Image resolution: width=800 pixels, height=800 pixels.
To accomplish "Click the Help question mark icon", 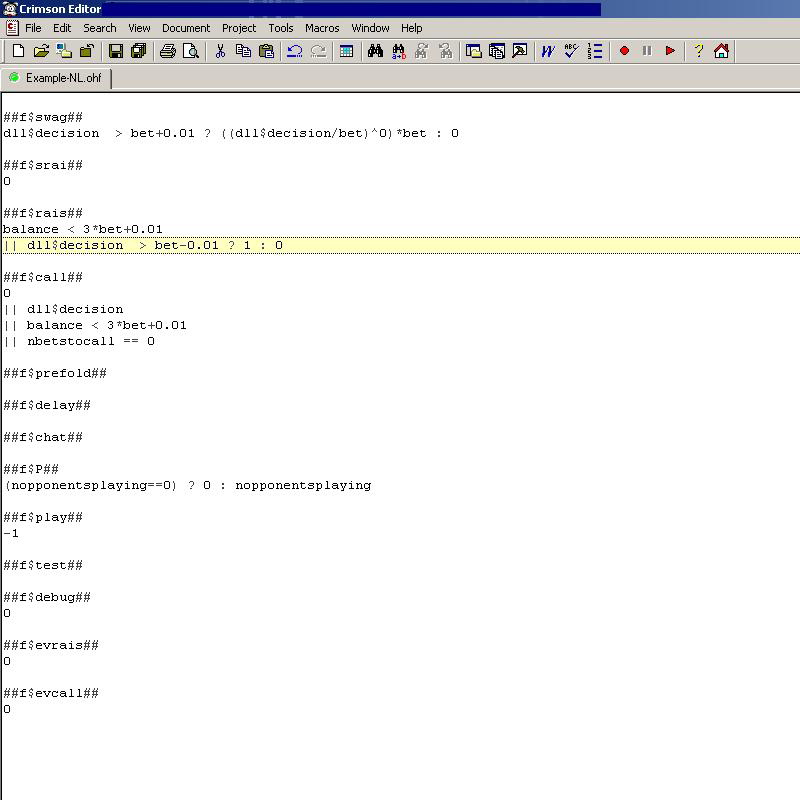I will tap(697, 51).
